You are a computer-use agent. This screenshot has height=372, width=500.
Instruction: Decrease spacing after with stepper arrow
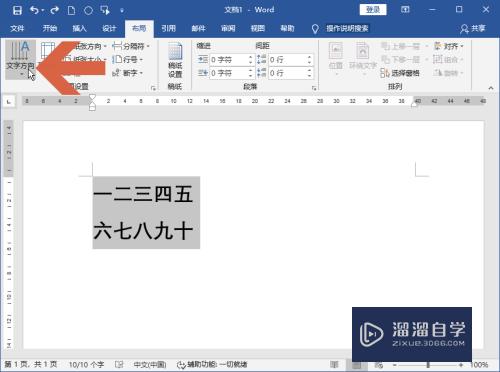click(310, 76)
